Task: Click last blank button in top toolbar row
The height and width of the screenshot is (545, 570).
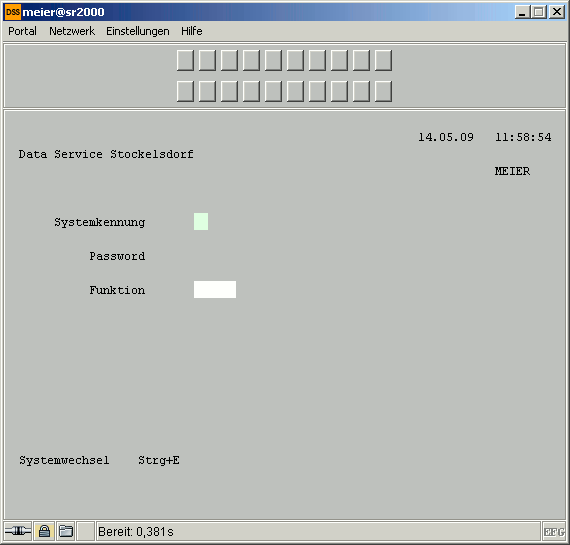Action: tap(383, 60)
